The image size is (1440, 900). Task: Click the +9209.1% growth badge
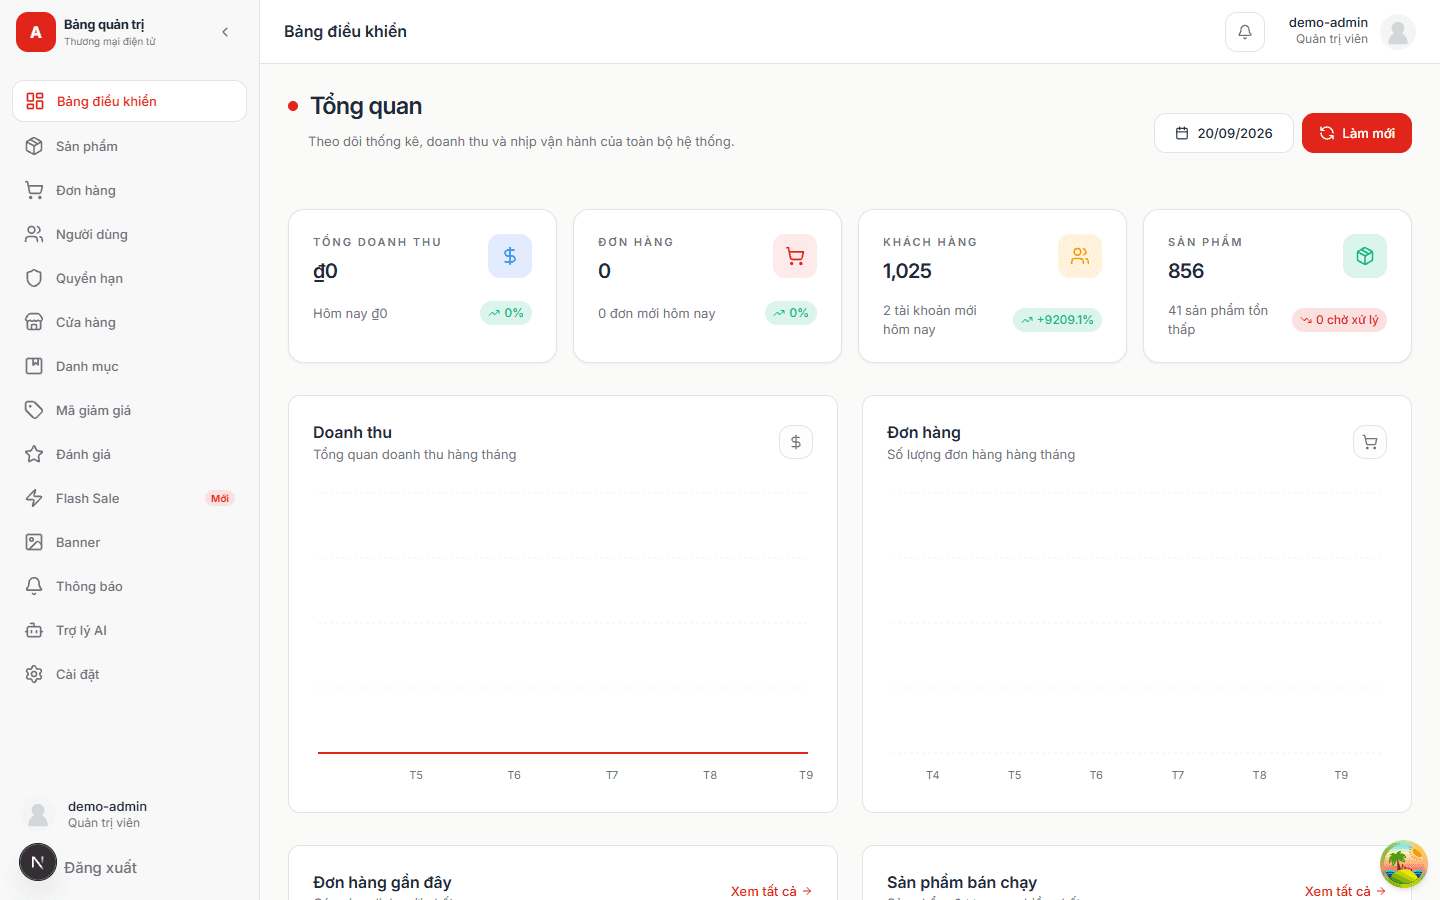click(1058, 320)
